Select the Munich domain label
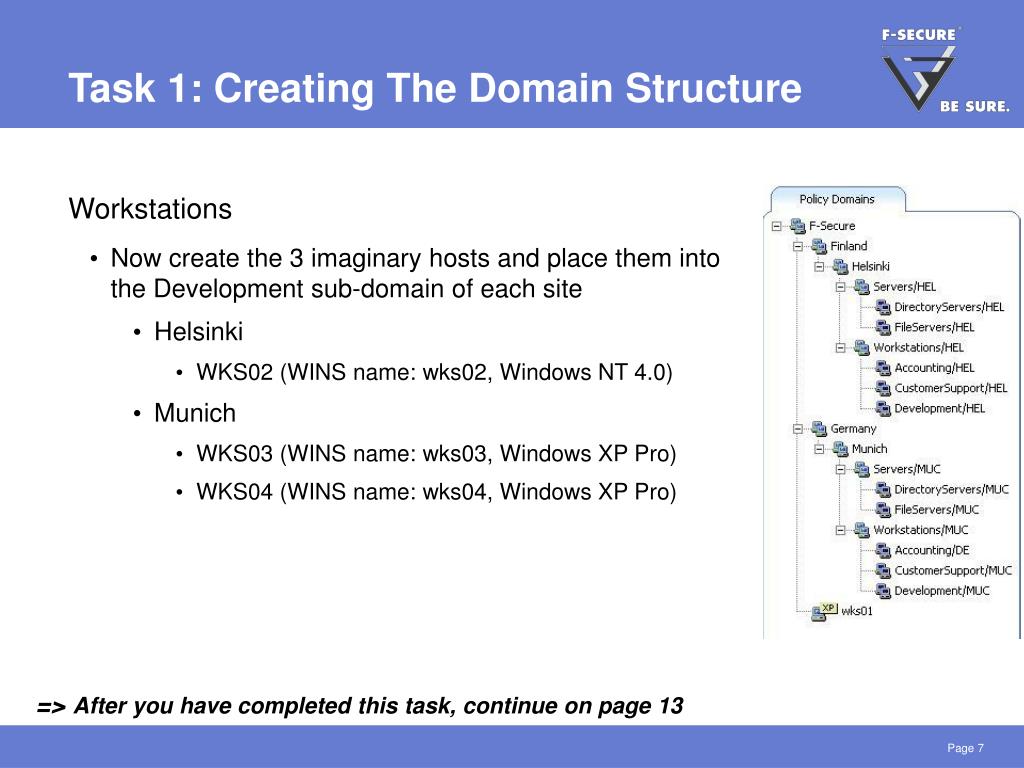Screen dimensions: 1024x768 (869, 449)
